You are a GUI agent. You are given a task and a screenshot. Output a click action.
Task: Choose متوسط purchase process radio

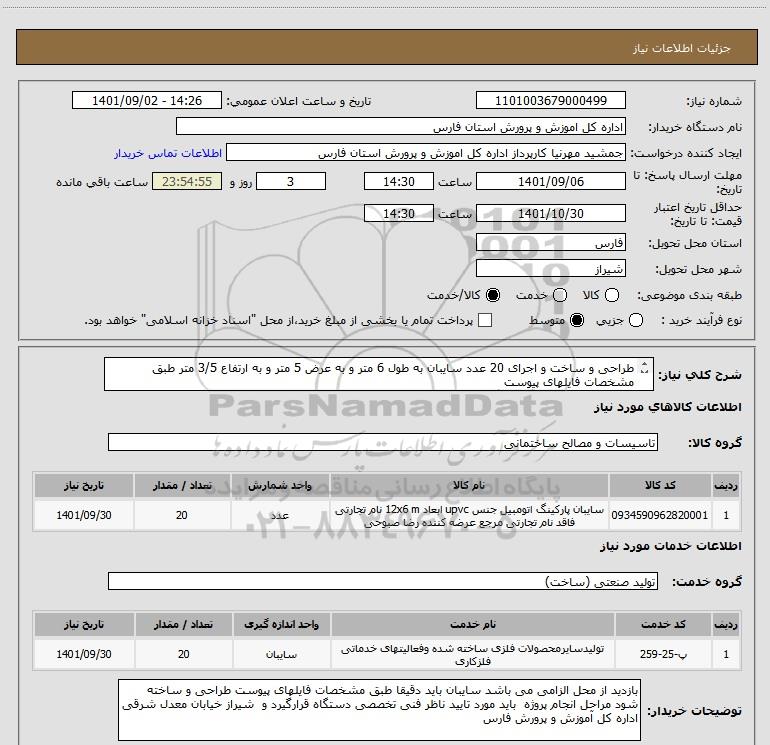pos(577,320)
